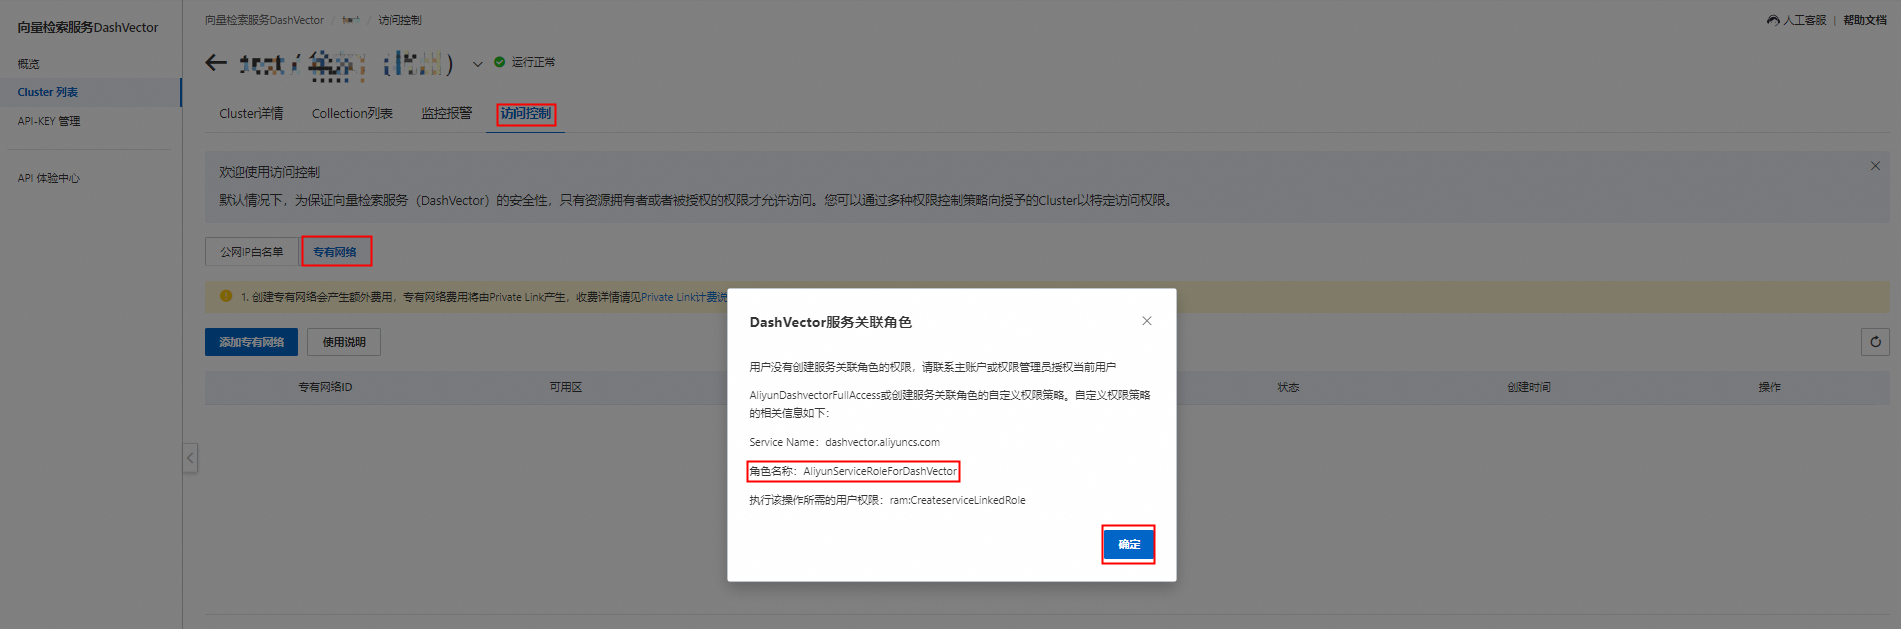The width and height of the screenshot is (1901, 629).
Task: Click role name AliyunServiceRoleForDashVector text
Action: [x=880, y=471]
